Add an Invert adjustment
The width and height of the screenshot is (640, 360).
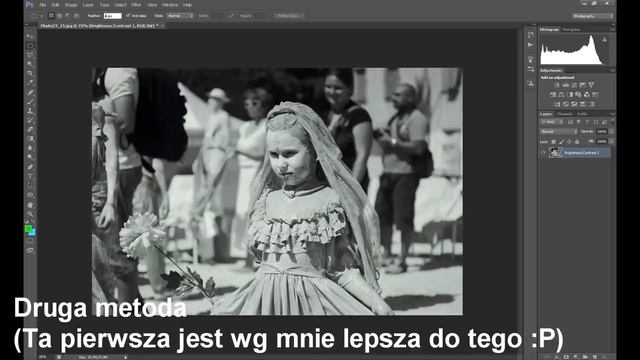pyautogui.click(x=557, y=104)
